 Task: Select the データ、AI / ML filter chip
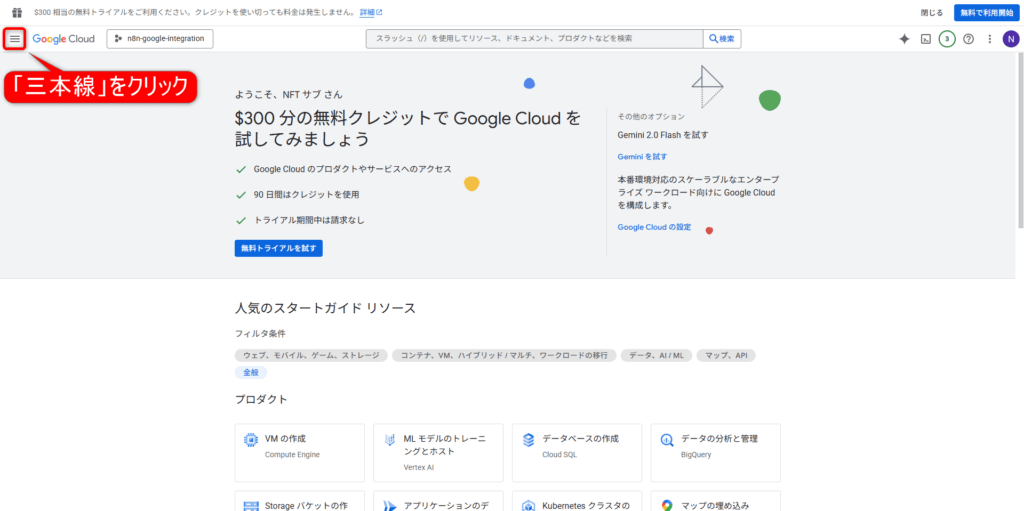656,355
